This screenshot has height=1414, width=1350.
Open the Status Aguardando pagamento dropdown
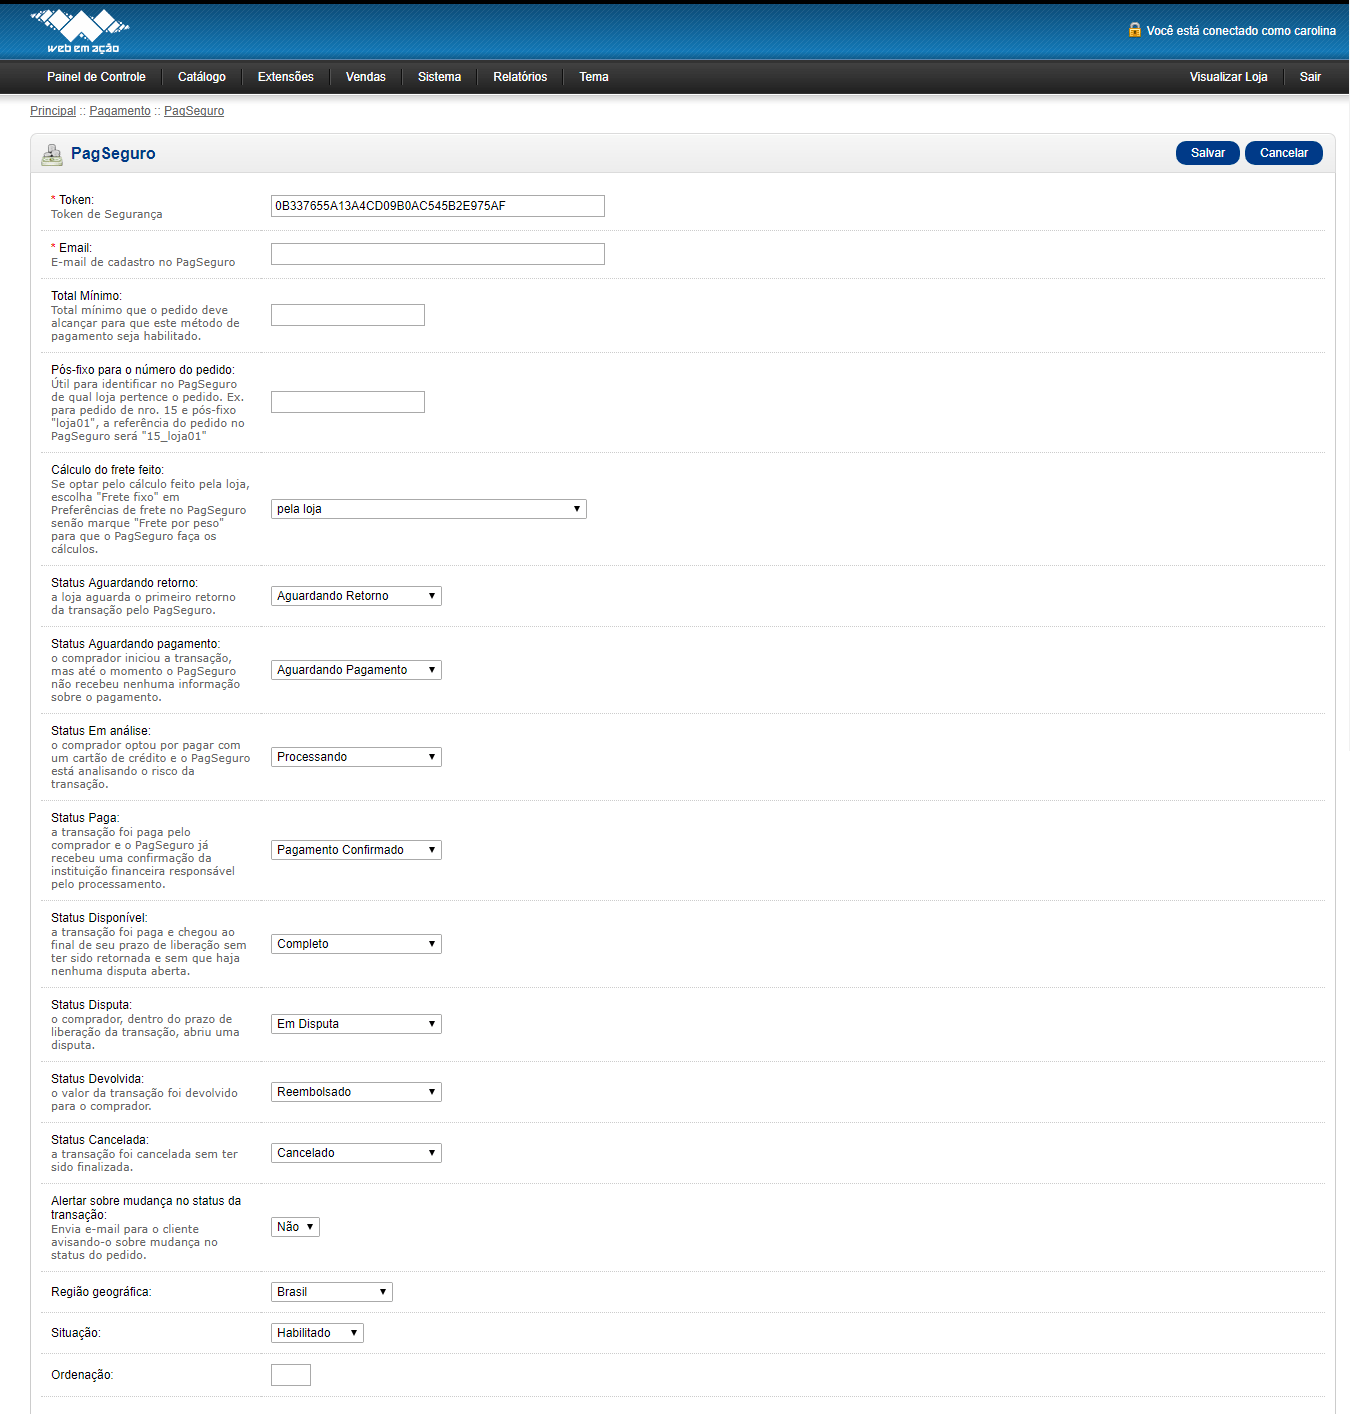click(356, 670)
